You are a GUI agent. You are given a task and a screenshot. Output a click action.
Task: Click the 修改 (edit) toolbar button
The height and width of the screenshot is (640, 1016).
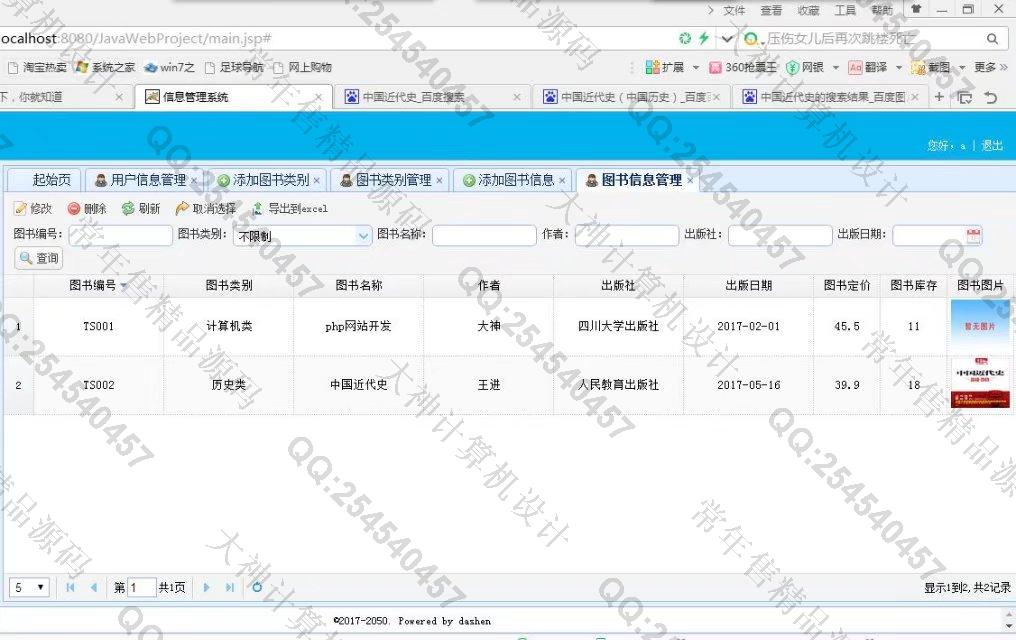33,209
